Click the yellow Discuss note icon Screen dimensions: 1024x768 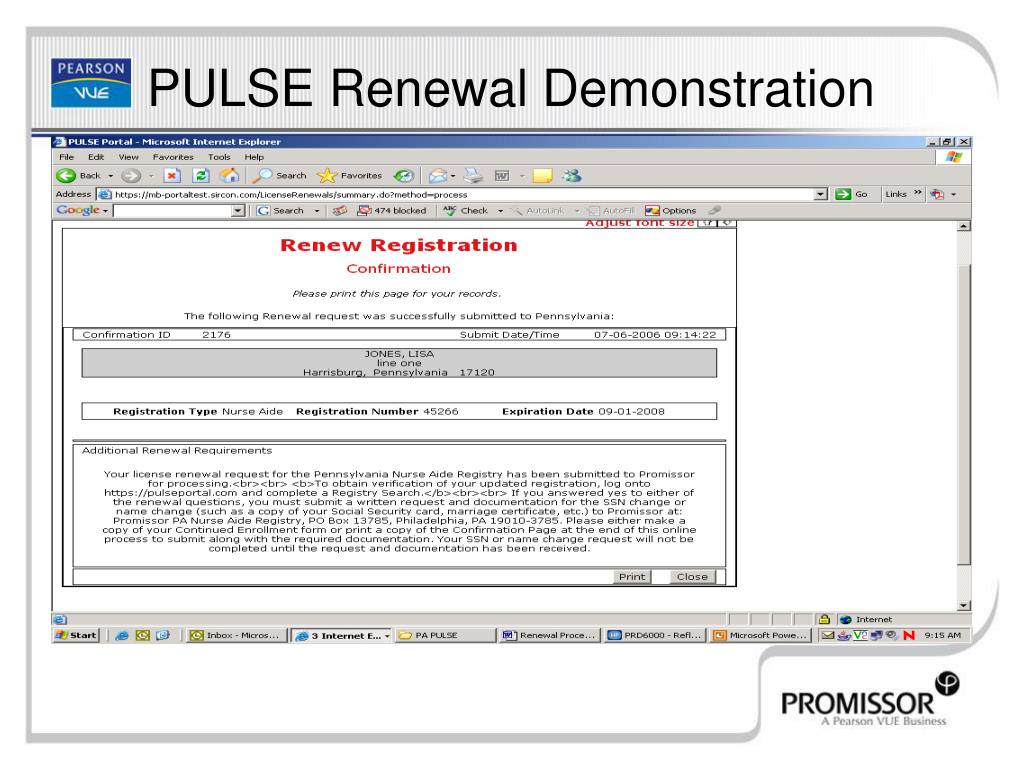(x=542, y=175)
